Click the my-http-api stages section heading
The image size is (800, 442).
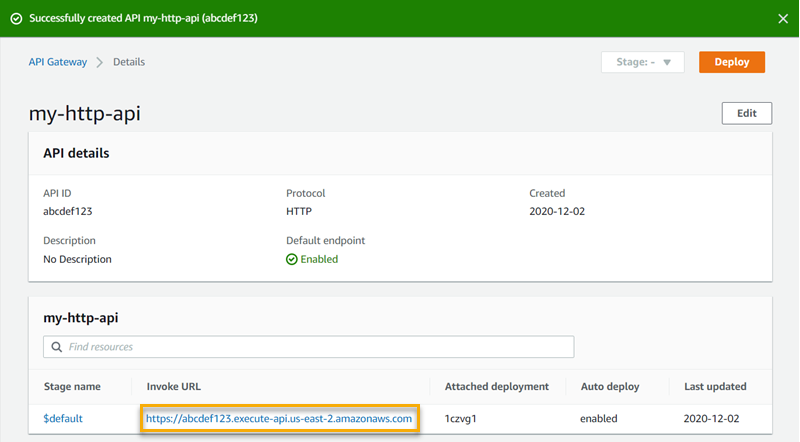(x=81, y=317)
